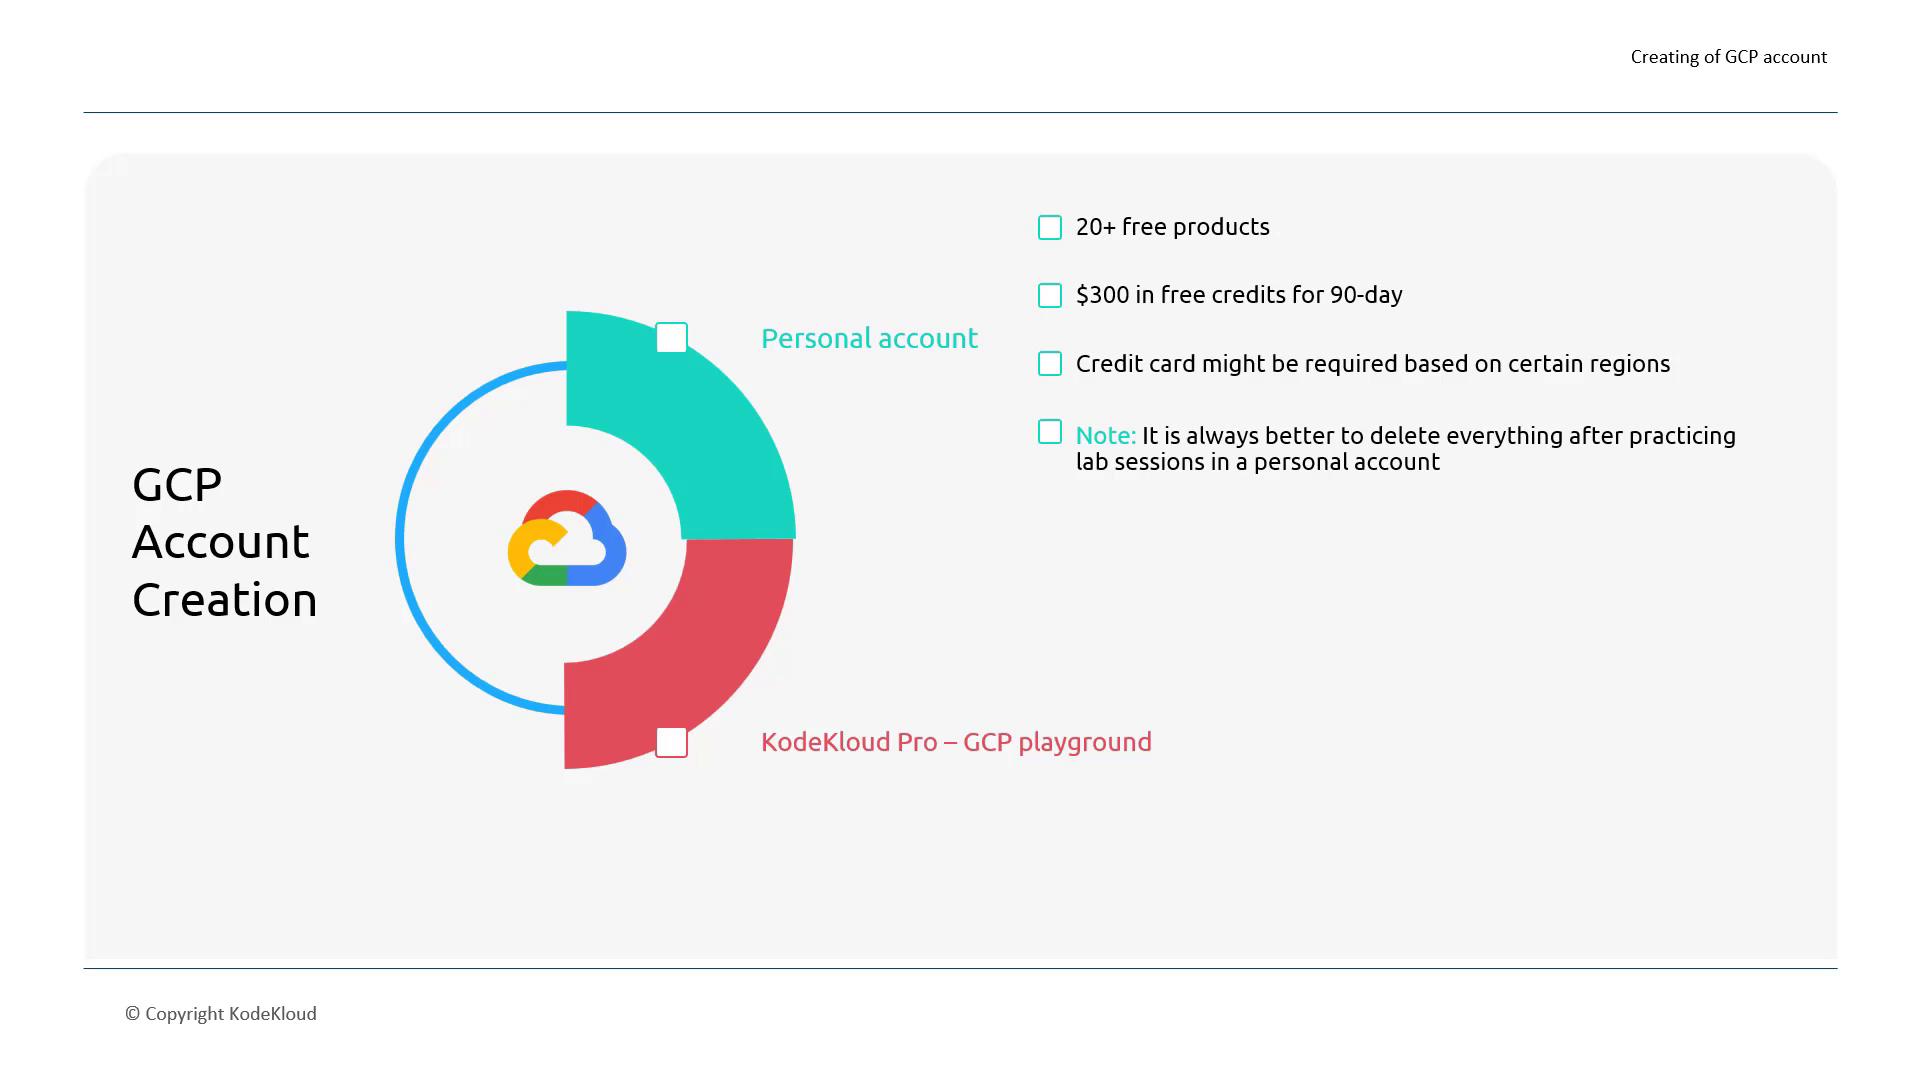The width and height of the screenshot is (1920, 1080).
Task: Click the '$300 in free credits for 90-day' text
Action: pyautogui.click(x=1239, y=295)
